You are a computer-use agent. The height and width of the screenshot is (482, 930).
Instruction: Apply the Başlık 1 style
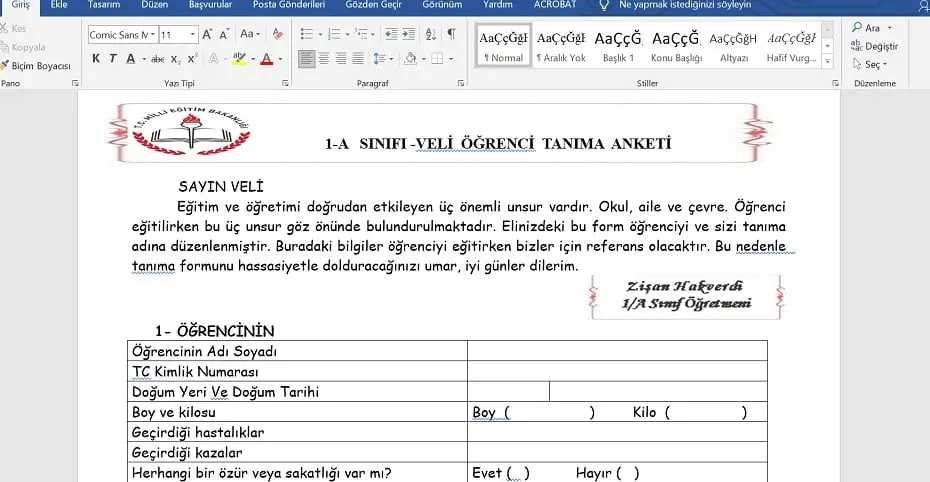tap(618, 46)
